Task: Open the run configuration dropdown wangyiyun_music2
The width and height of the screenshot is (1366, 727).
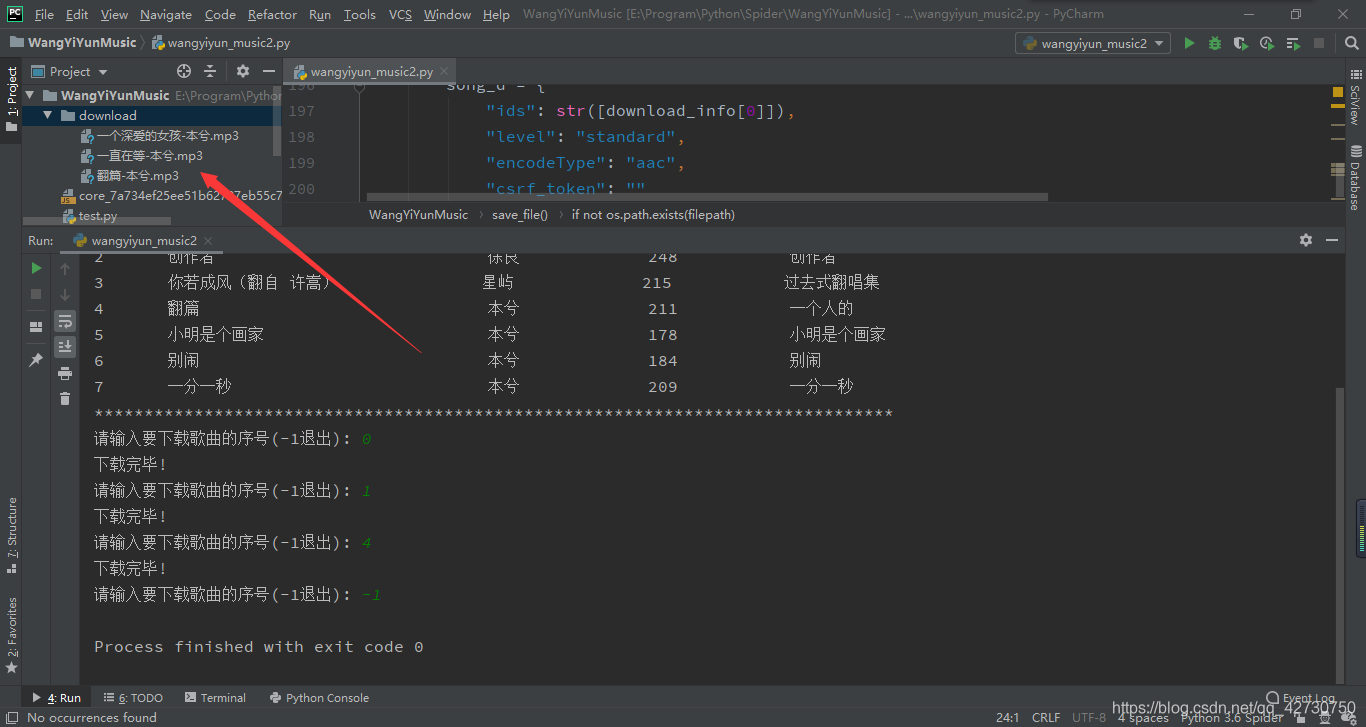Action: 1093,43
